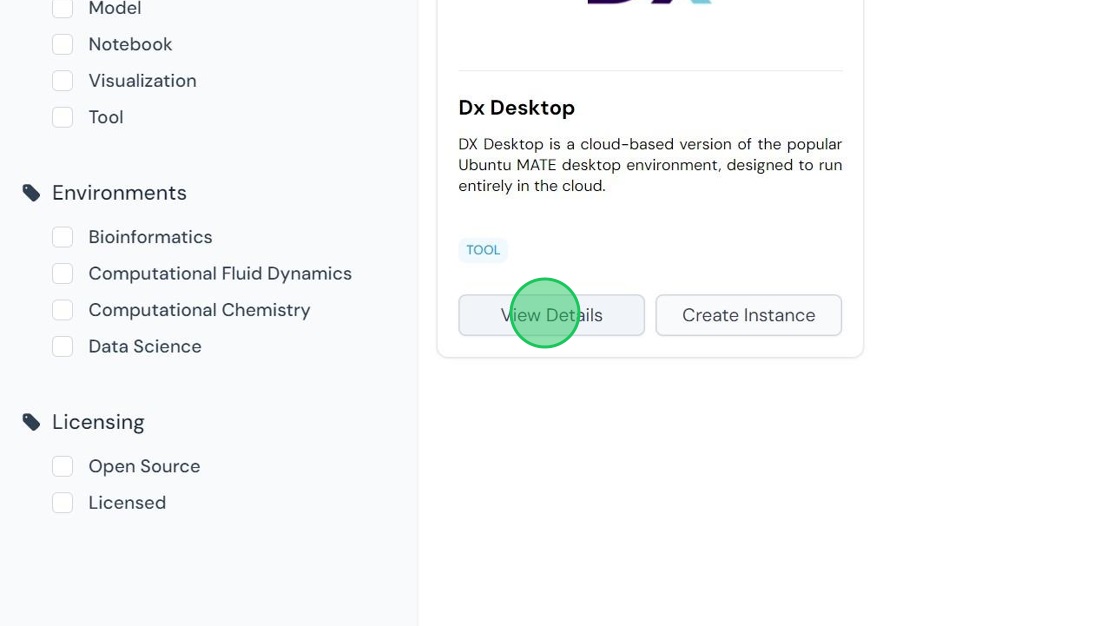
Task: Click the Environments section heading
Action: click(x=119, y=193)
